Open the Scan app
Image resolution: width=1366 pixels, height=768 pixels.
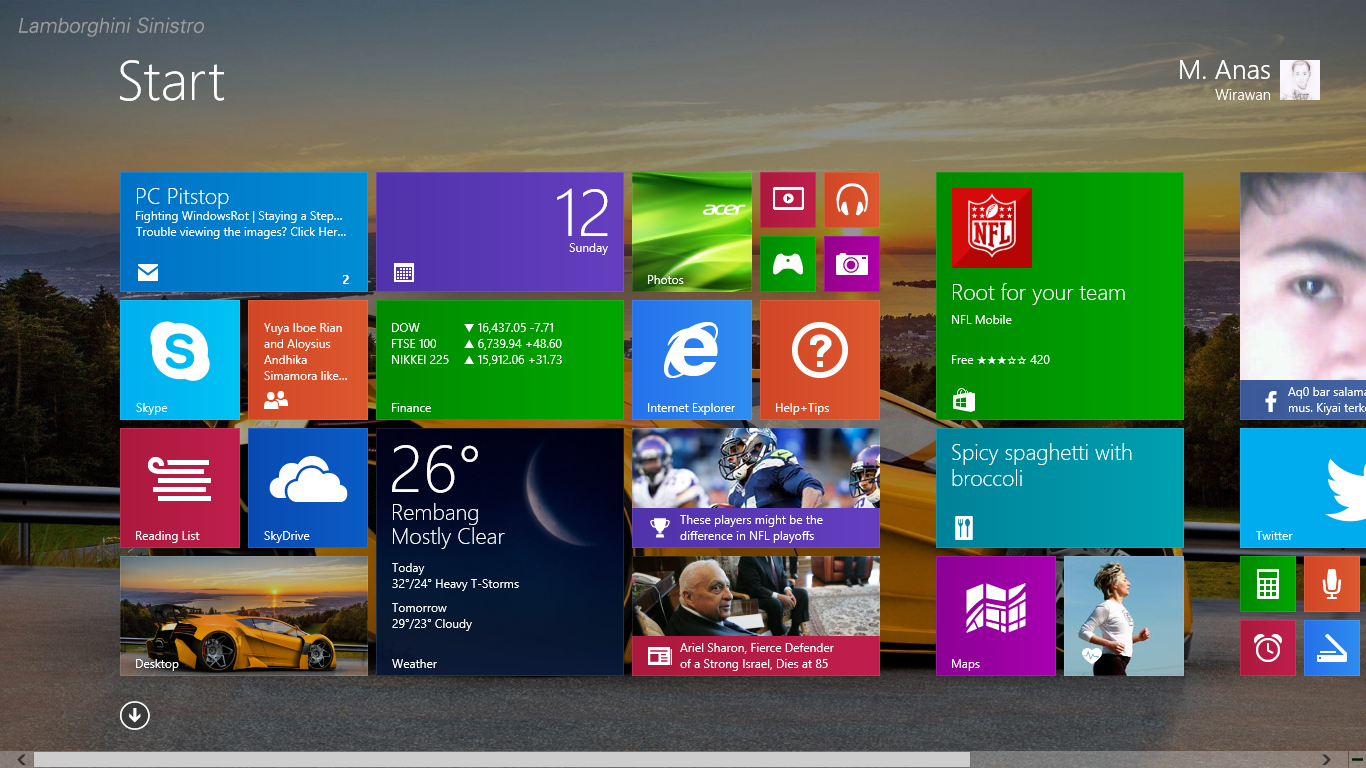point(1331,647)
